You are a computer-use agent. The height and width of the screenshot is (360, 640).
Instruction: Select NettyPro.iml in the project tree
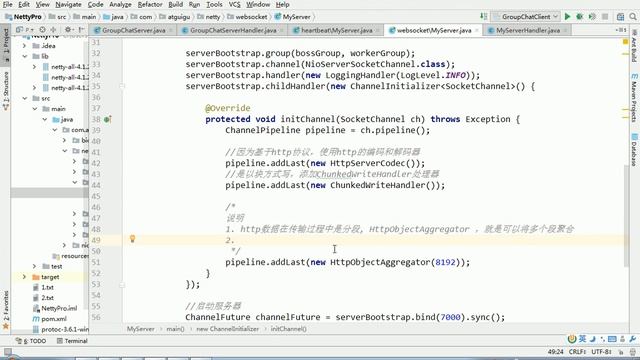pos(55,308)
